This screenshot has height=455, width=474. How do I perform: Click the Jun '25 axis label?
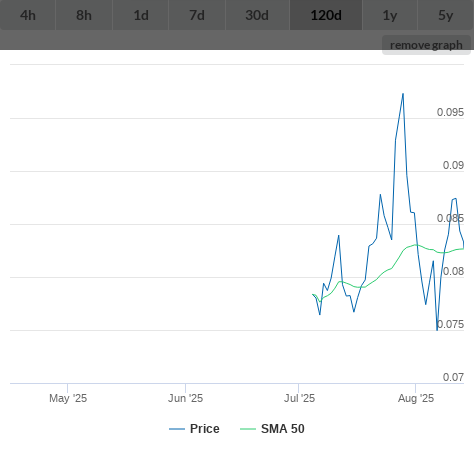(186, 398)
